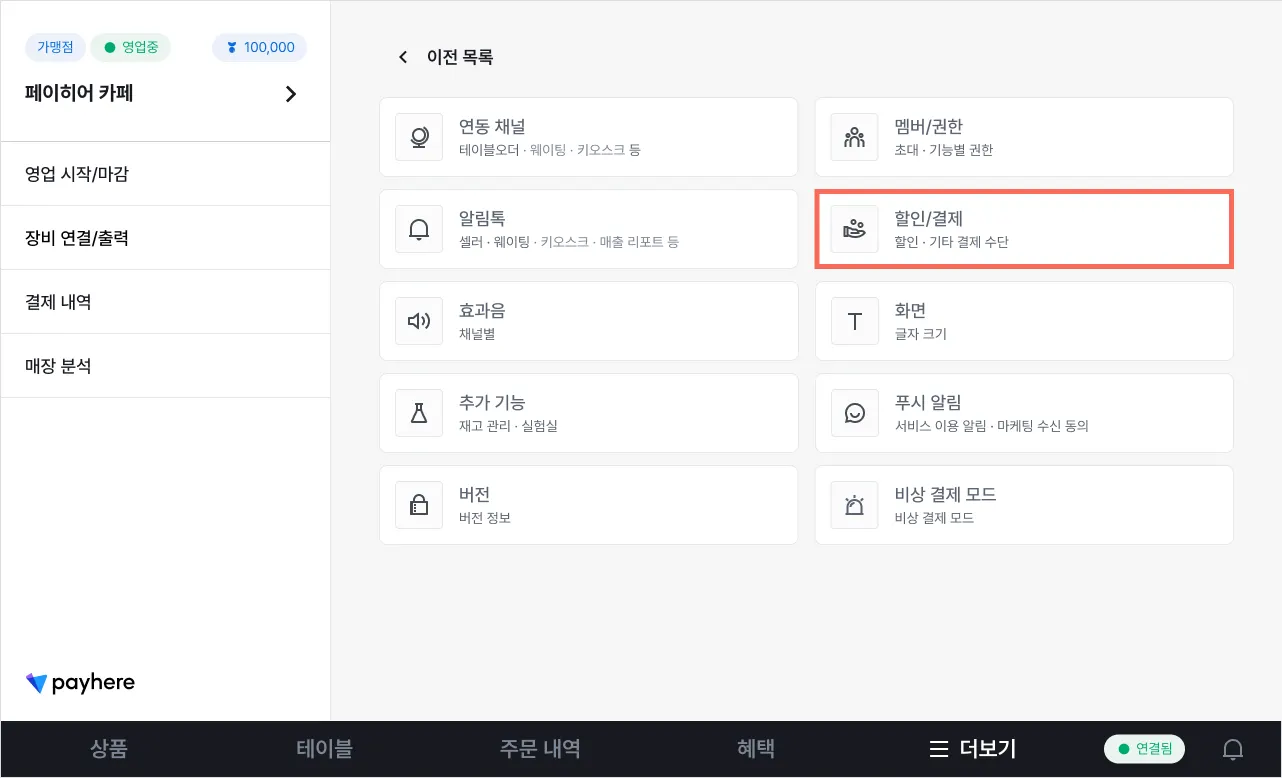1282x778 pixels.
Task: Open the 주문 내역 tab
Action: point(540,749)
